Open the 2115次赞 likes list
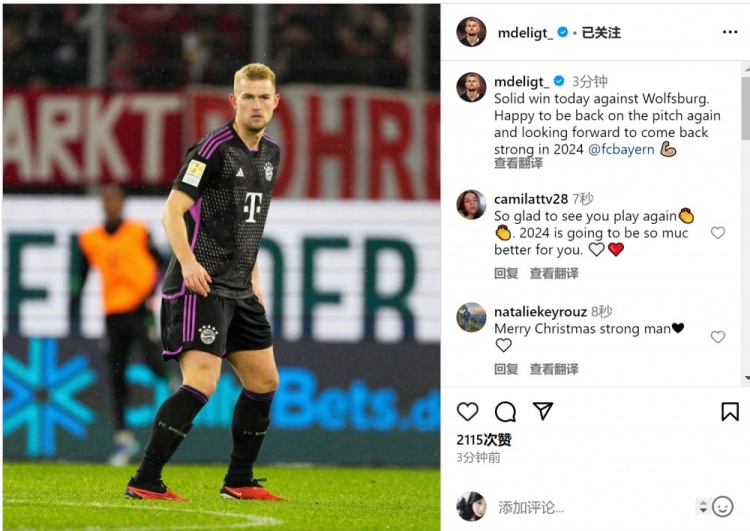This screenshot has height=531, width=750. coord(484,439)
